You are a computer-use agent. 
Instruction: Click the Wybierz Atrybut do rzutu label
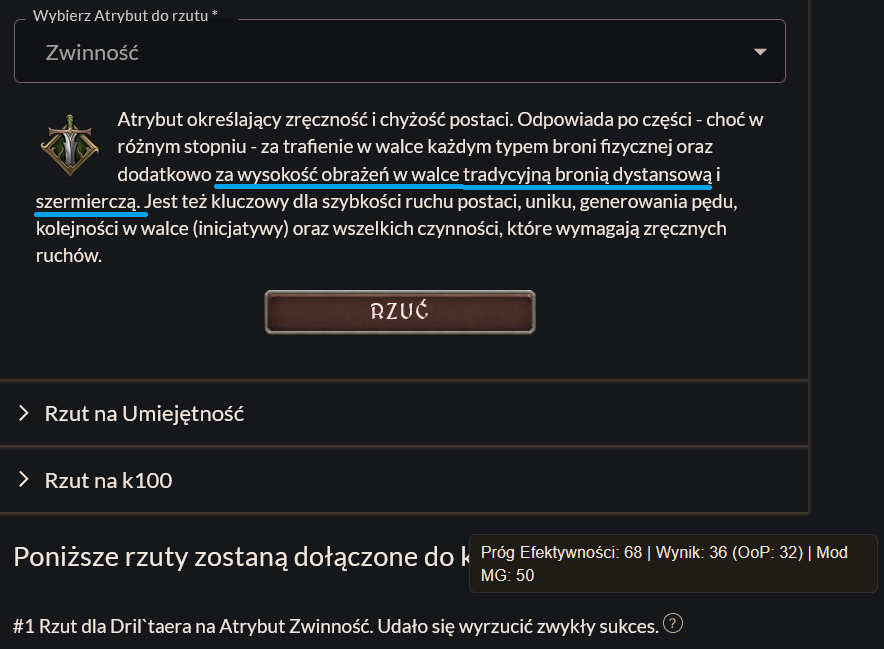pyautogui.click(x=125, y=16)
